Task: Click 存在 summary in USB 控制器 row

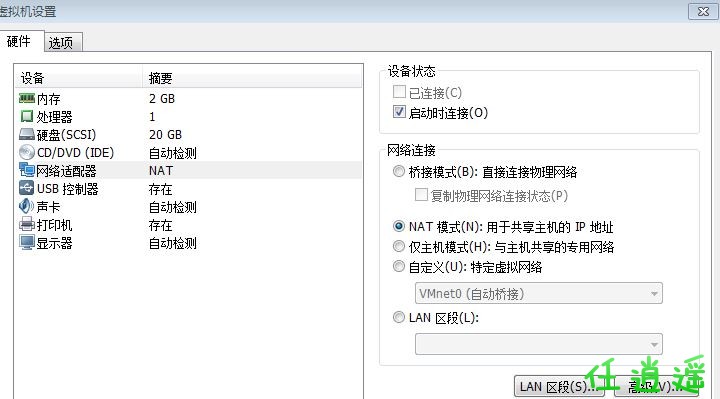Action: 161,189
